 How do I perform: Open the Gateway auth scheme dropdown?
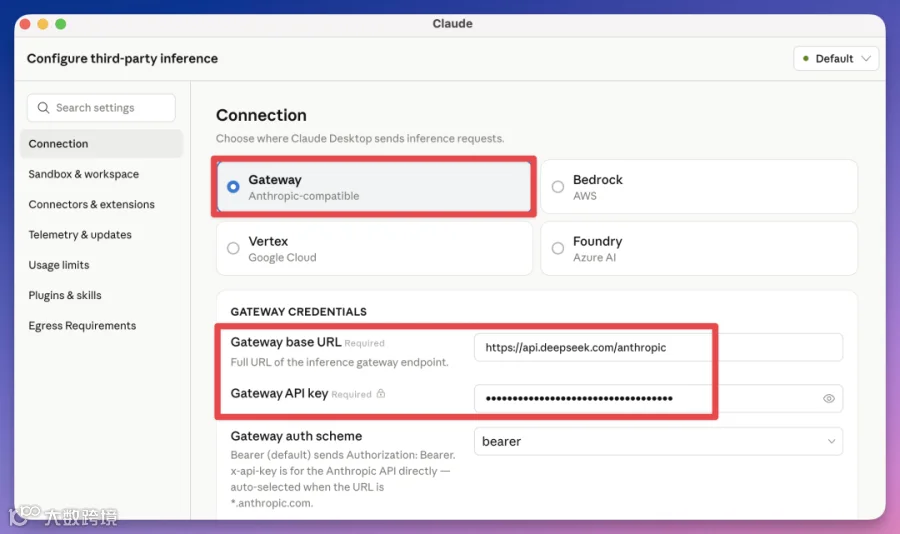pyautogui.click(x=658, y=441)
